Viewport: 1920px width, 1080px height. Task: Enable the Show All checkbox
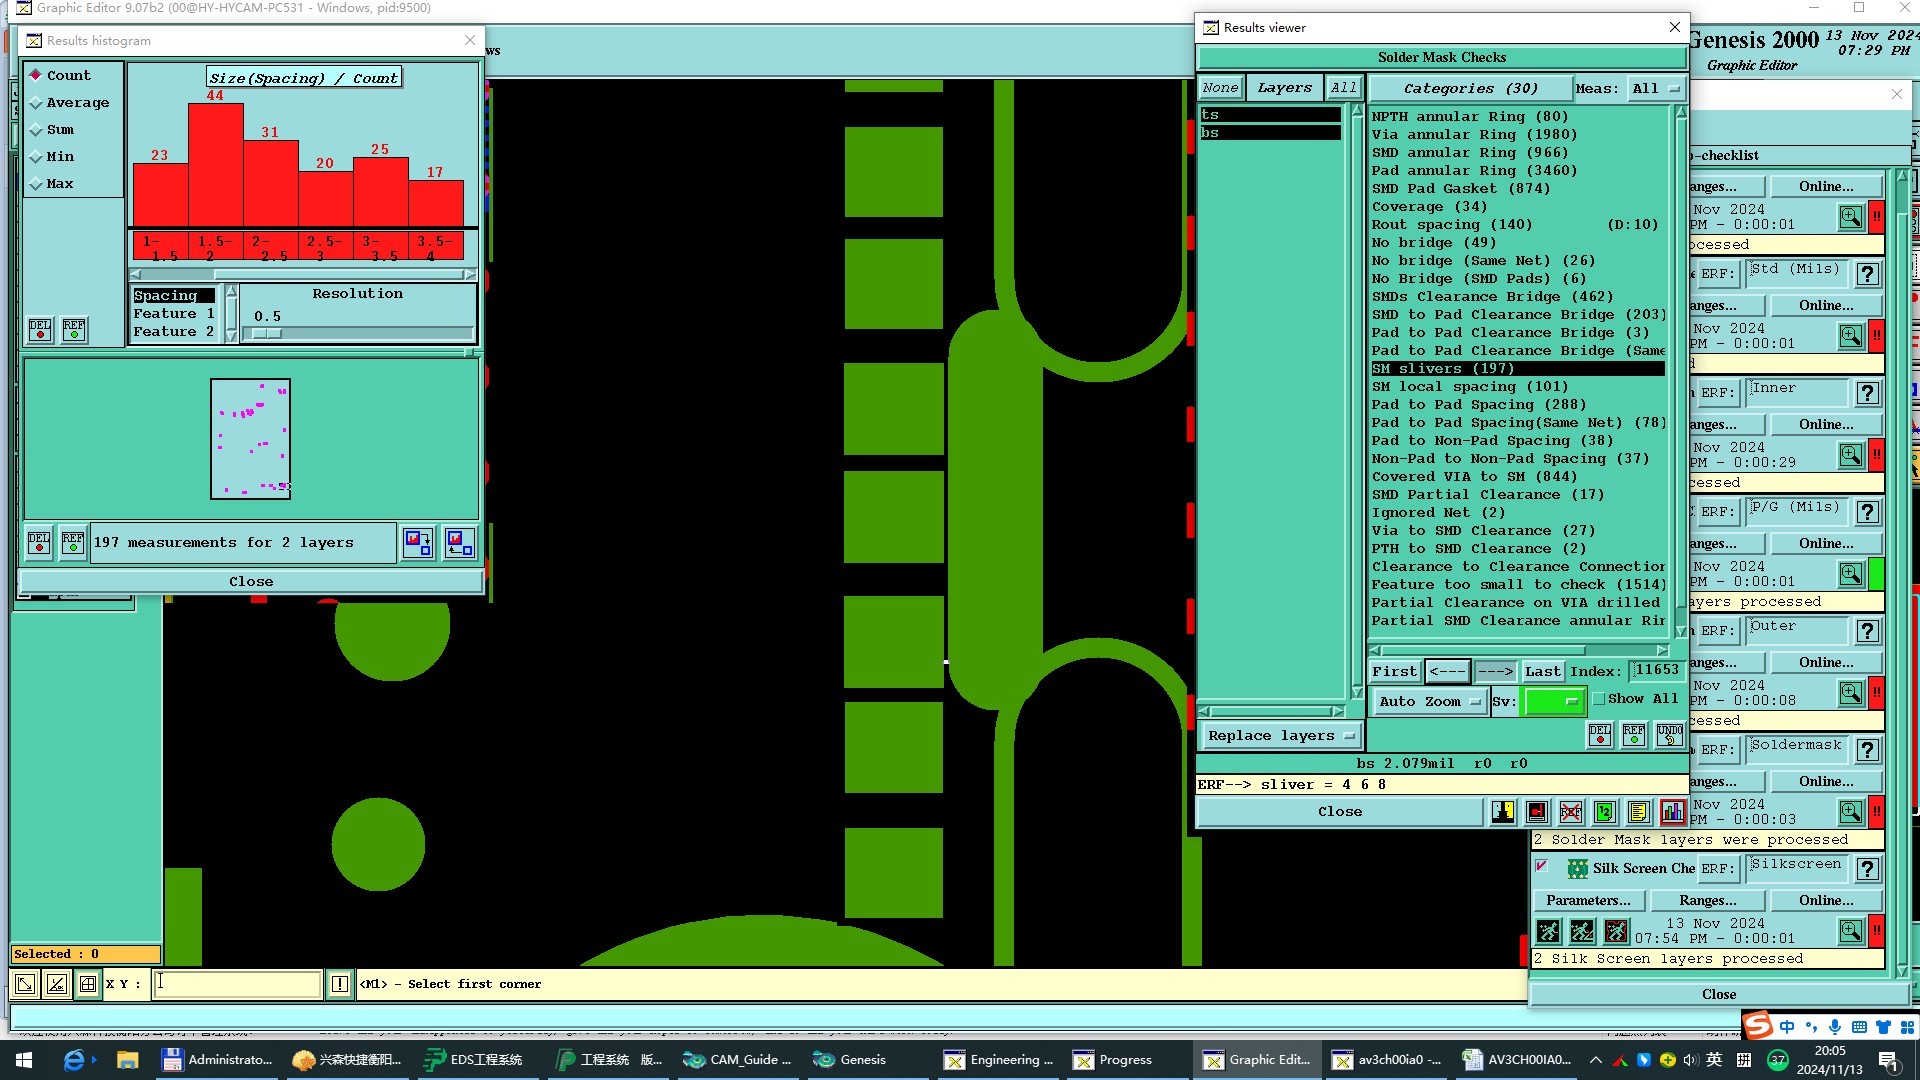pyautogui.click(x=1599, y=699)
